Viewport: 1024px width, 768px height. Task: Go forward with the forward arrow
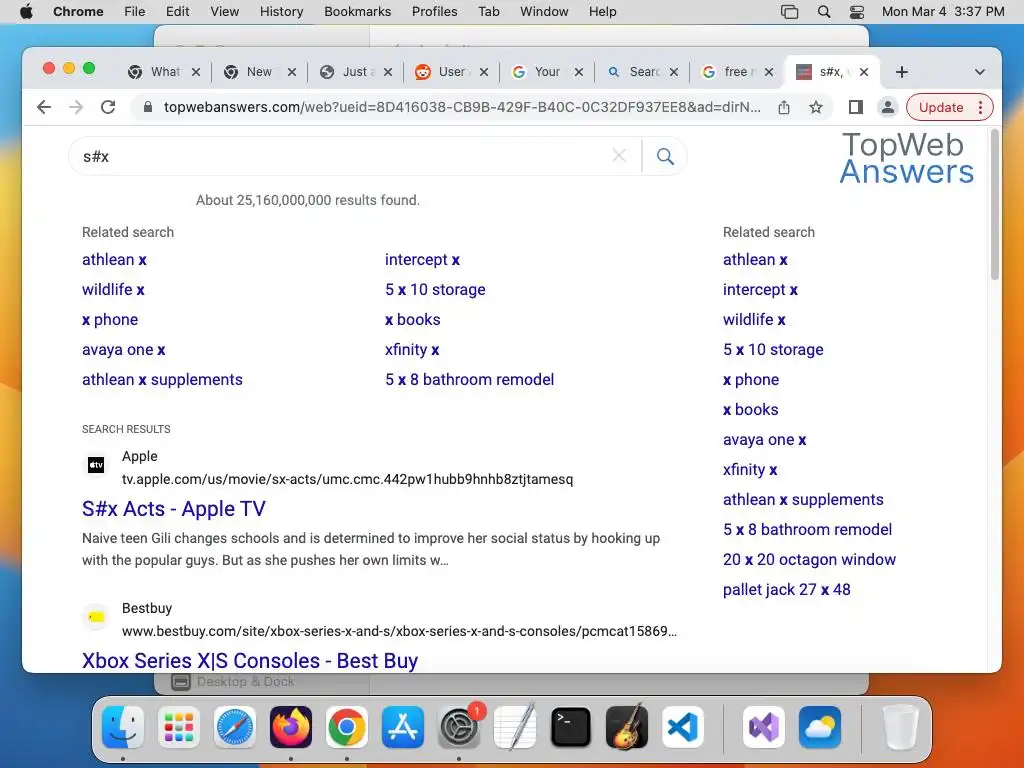[76, 107]
